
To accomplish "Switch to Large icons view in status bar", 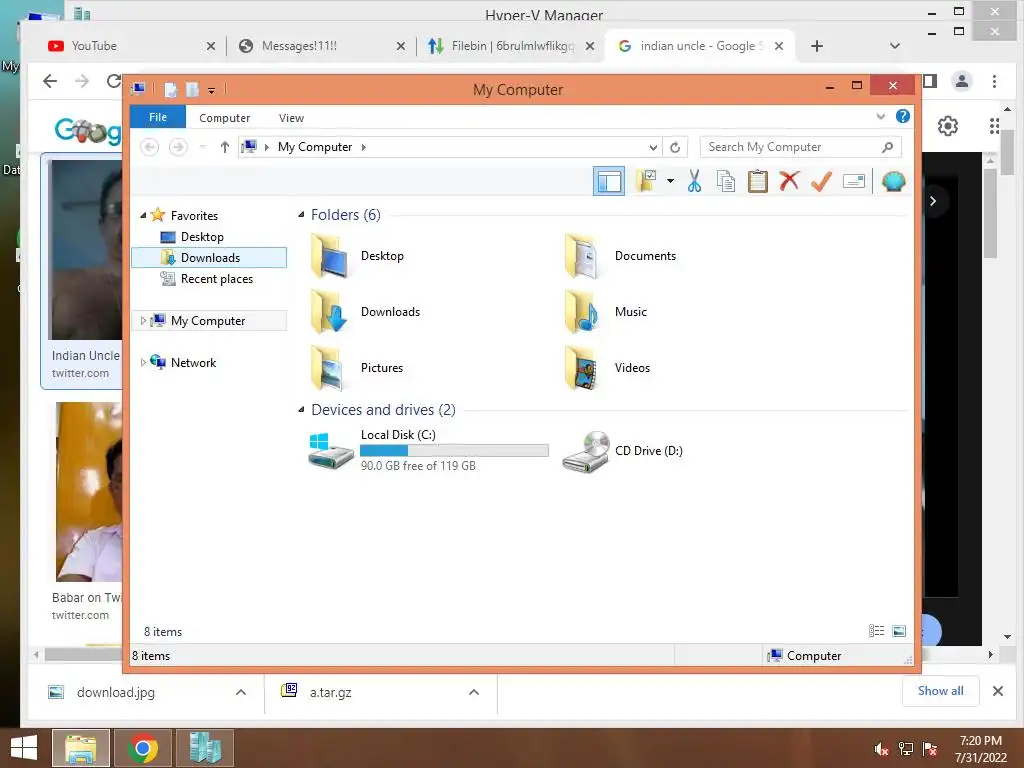I will pos(899,631).
